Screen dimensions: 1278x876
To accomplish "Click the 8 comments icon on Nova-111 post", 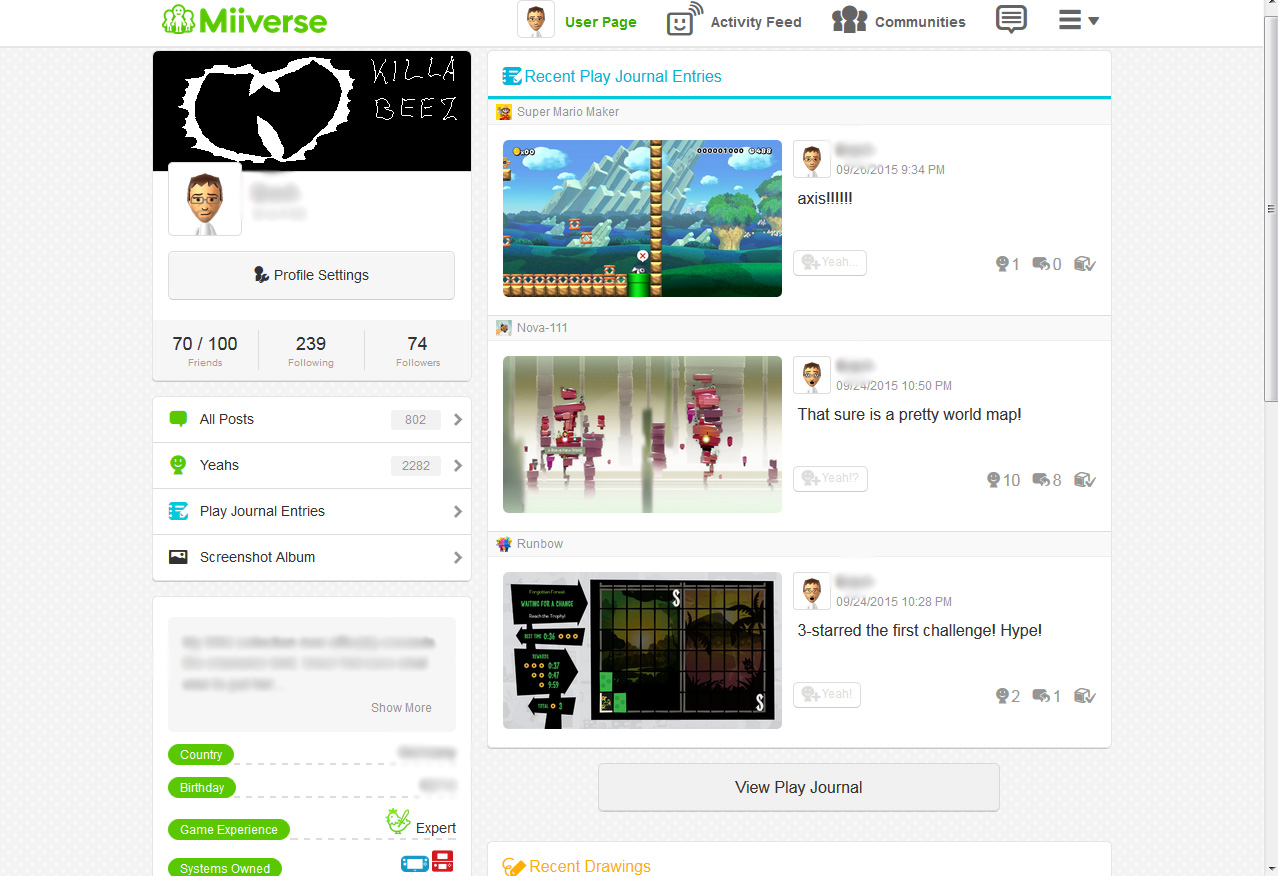I will [1047, 480].
